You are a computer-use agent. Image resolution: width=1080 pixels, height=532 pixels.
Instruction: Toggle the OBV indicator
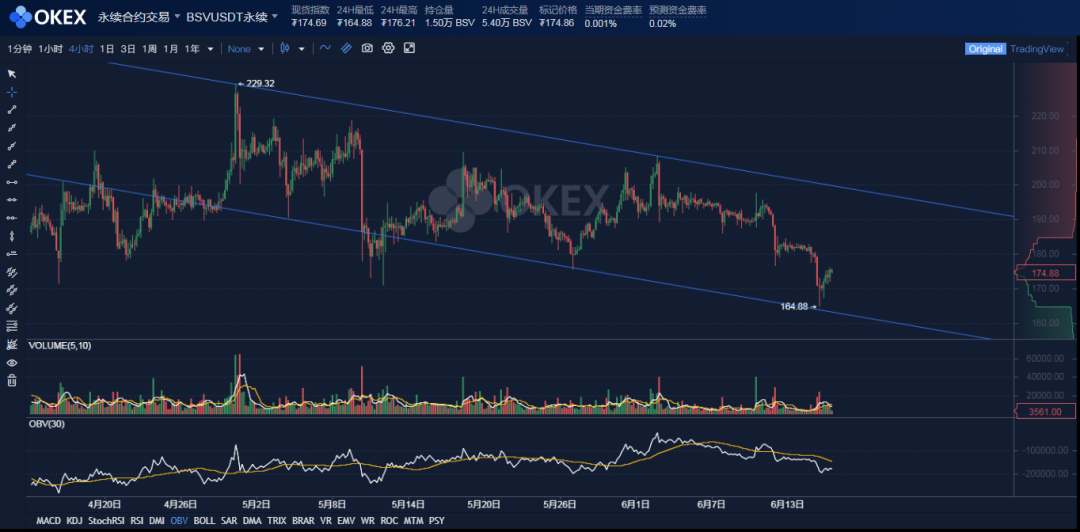click(179, 521)
